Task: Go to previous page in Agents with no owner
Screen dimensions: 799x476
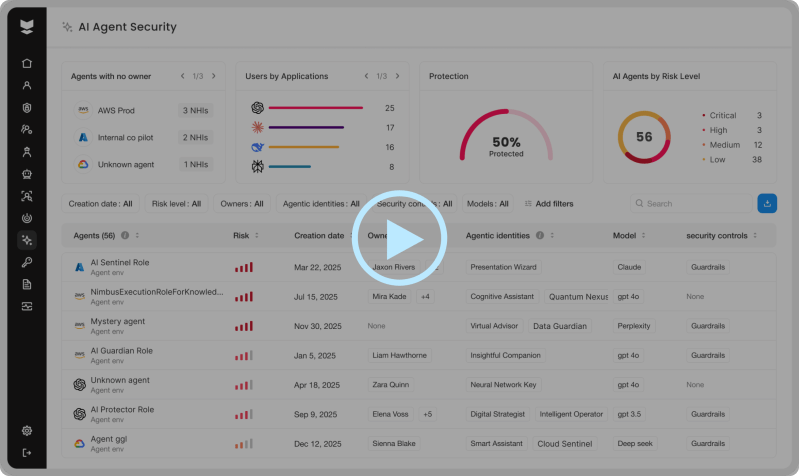Action: click(182, 76)
